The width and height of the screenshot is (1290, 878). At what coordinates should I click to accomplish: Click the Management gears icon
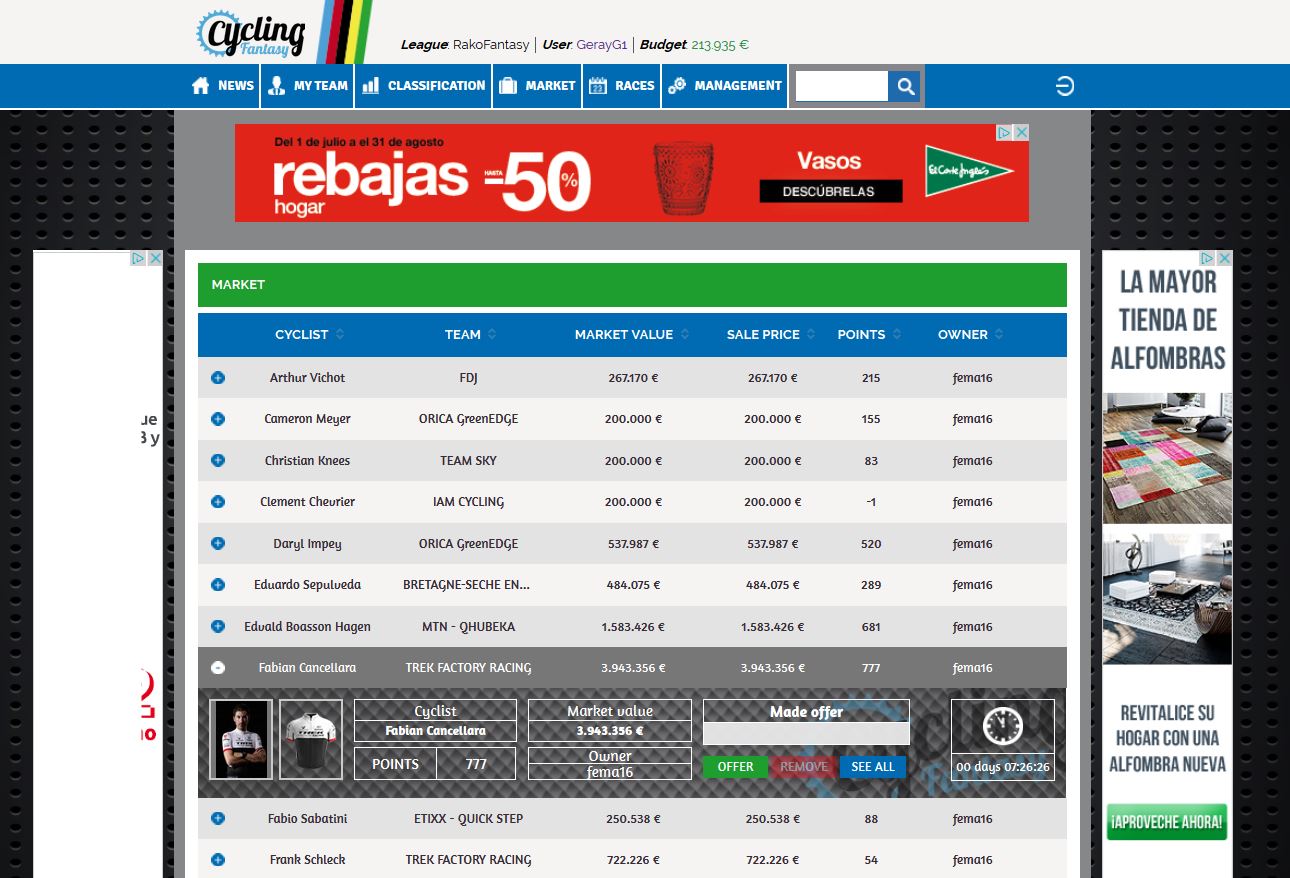(677, 86)
